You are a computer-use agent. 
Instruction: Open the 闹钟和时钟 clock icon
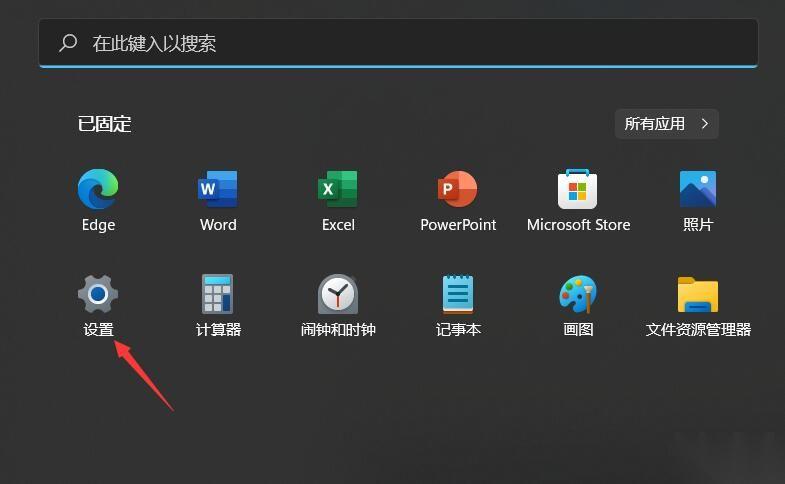point(338,294)
